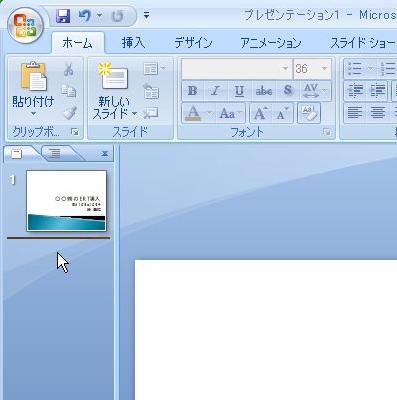Apply bullet list formatting
Viewport: 397px width, 400px height.
355,69
